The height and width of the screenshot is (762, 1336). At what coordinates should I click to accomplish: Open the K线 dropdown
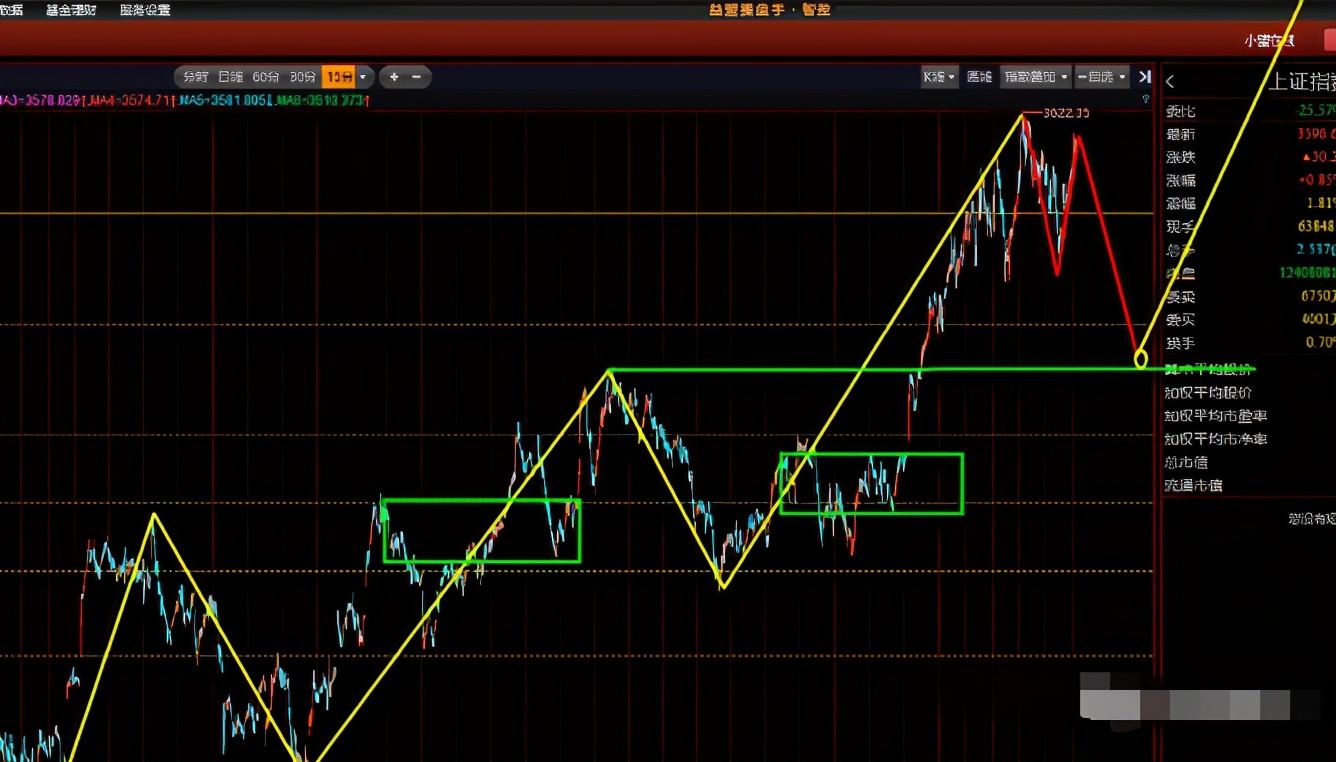click(939, 77)
